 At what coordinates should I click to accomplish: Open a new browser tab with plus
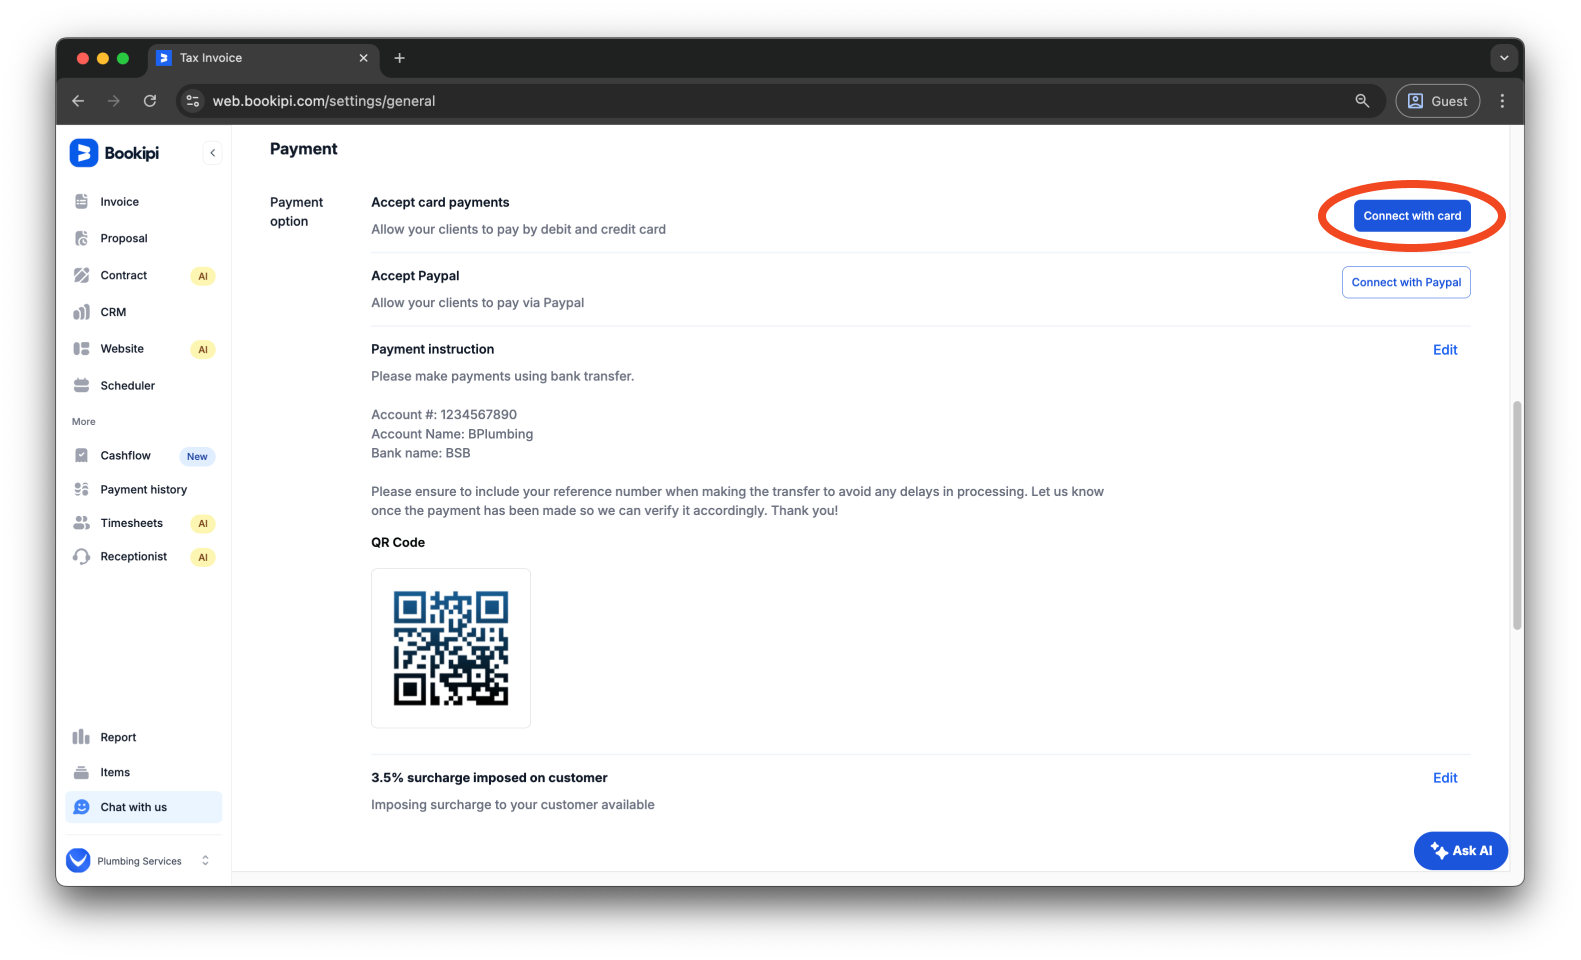point(400,58)
